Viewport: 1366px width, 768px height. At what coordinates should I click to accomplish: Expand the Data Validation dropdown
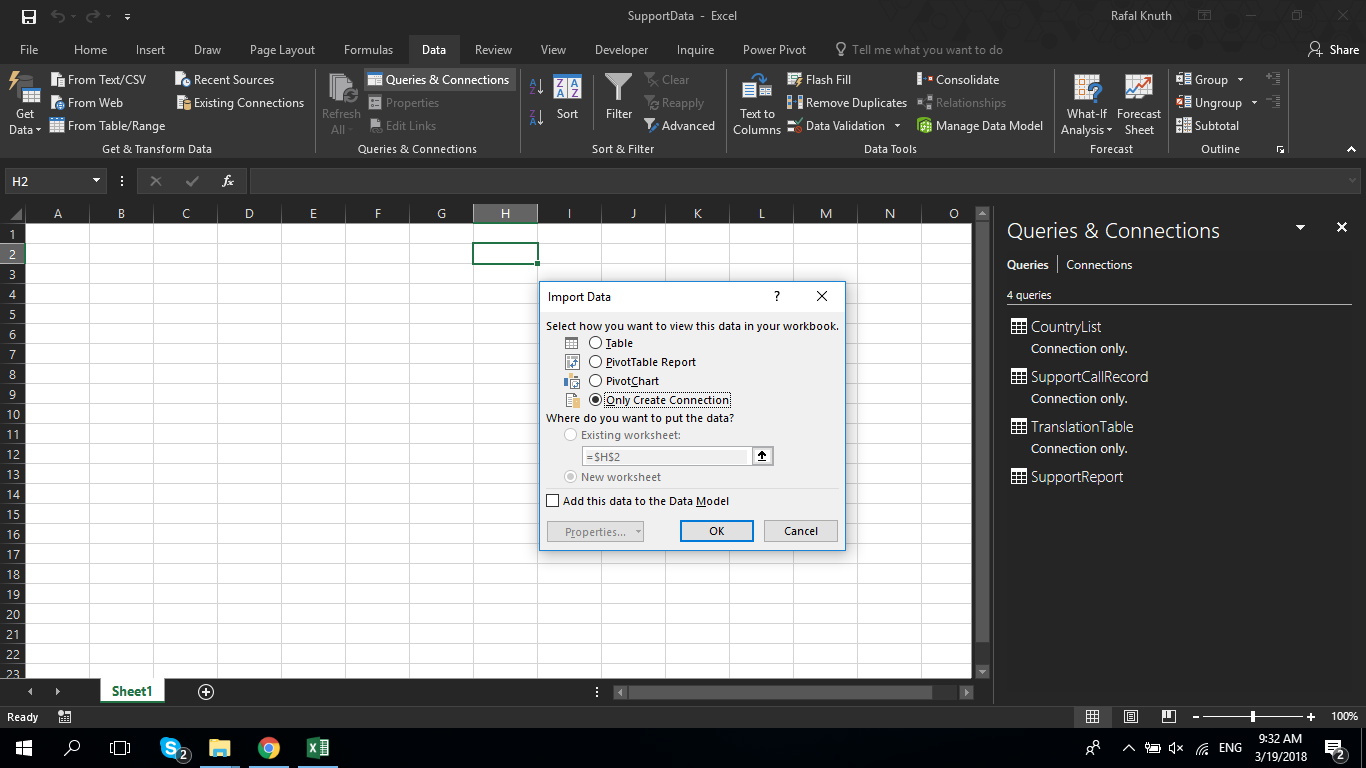coord(897,125)
